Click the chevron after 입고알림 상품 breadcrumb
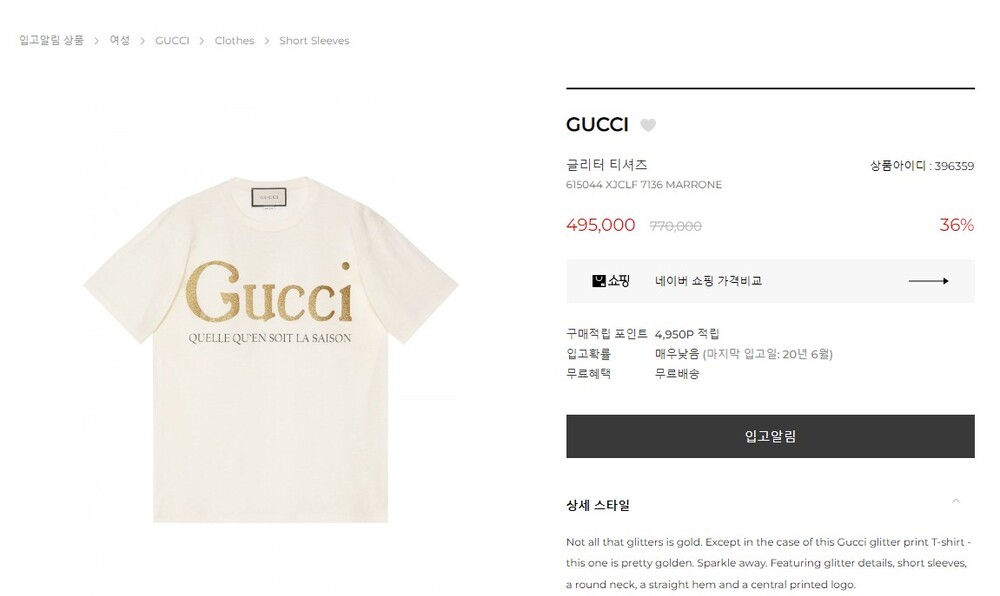 97,41
